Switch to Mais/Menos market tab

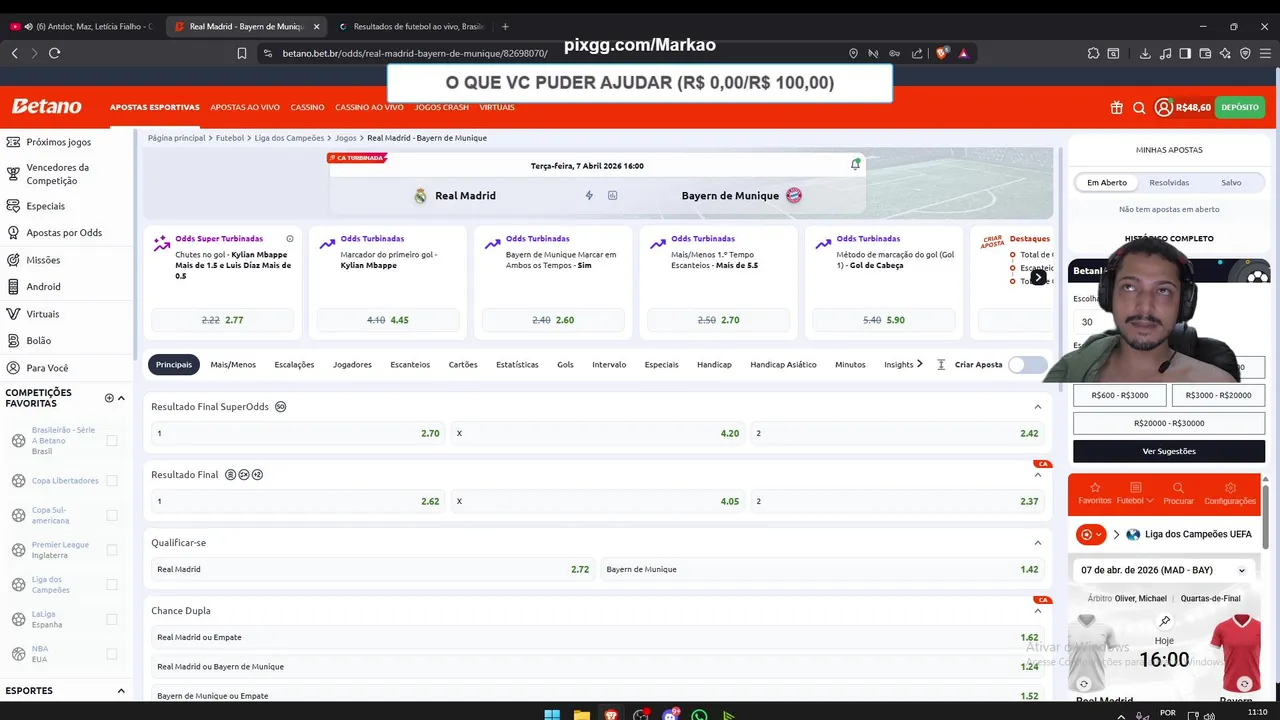click(x=233, y=365)
